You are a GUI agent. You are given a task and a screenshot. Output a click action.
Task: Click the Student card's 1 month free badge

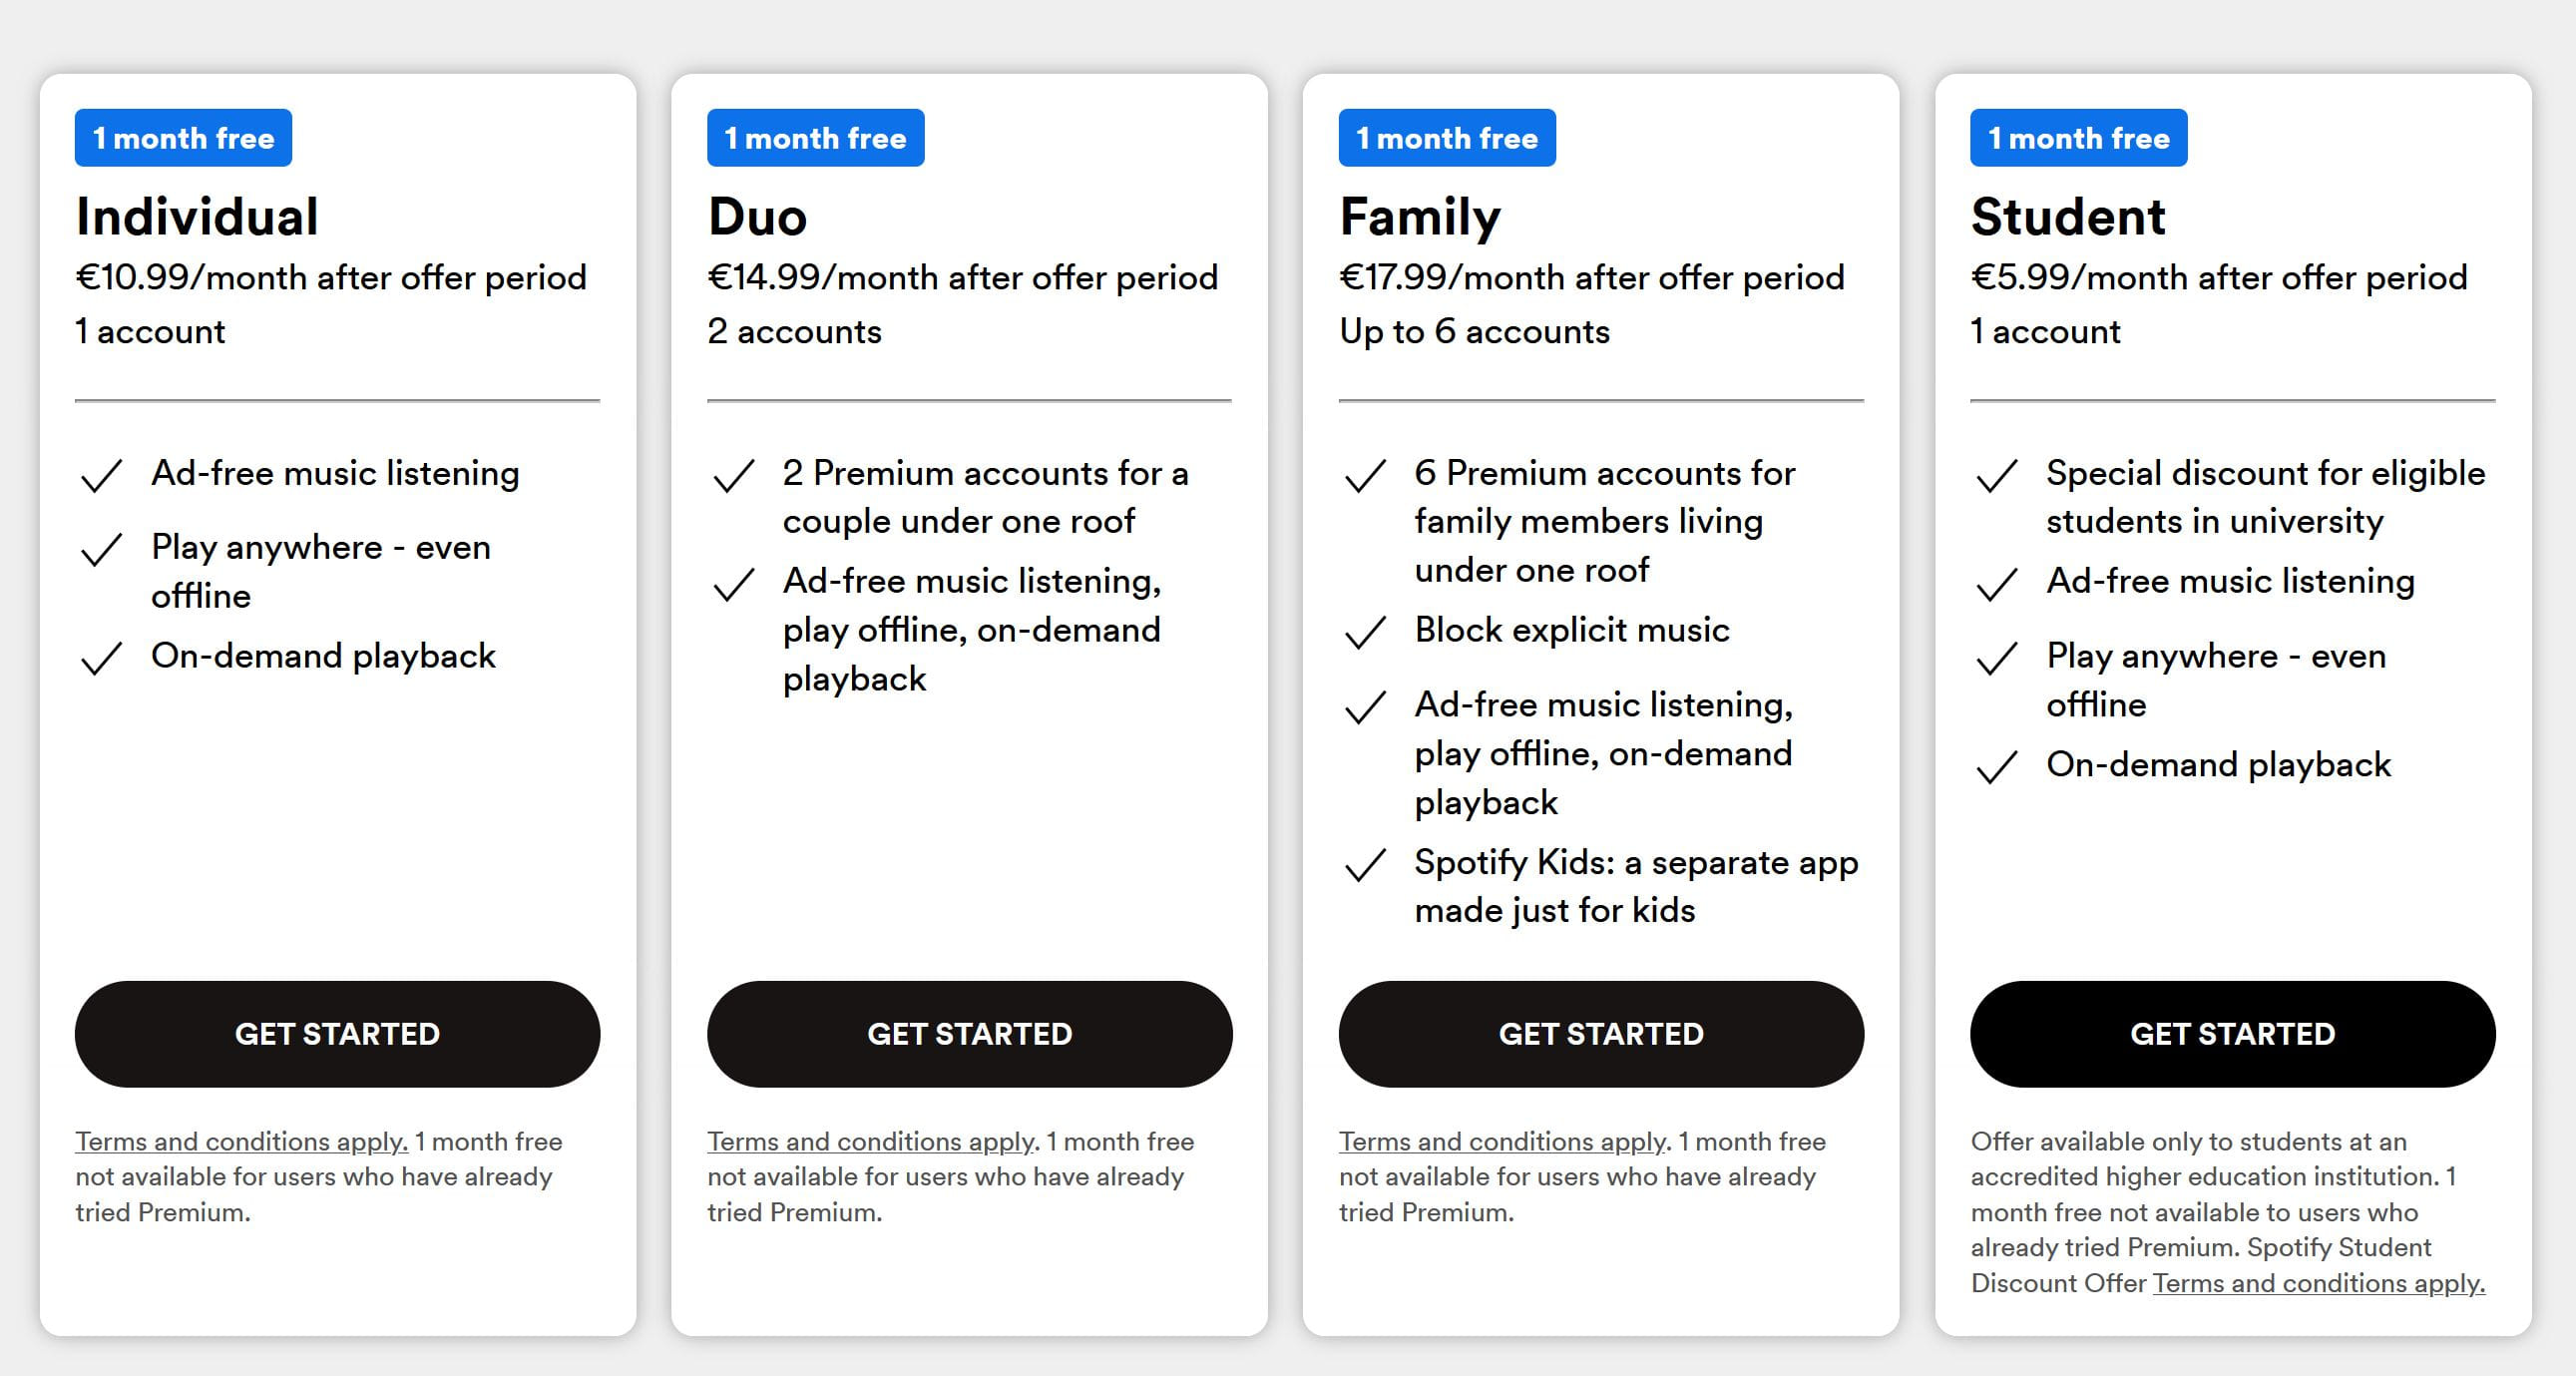[2078, 138]
